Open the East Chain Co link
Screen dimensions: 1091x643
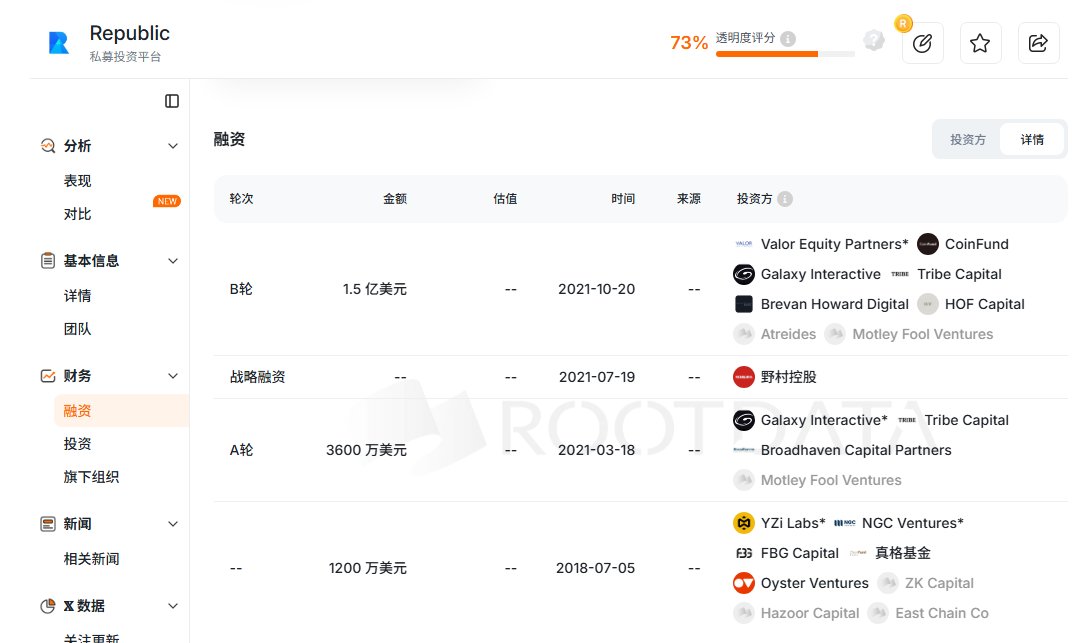pyautogui.click(x=941, y=613)
